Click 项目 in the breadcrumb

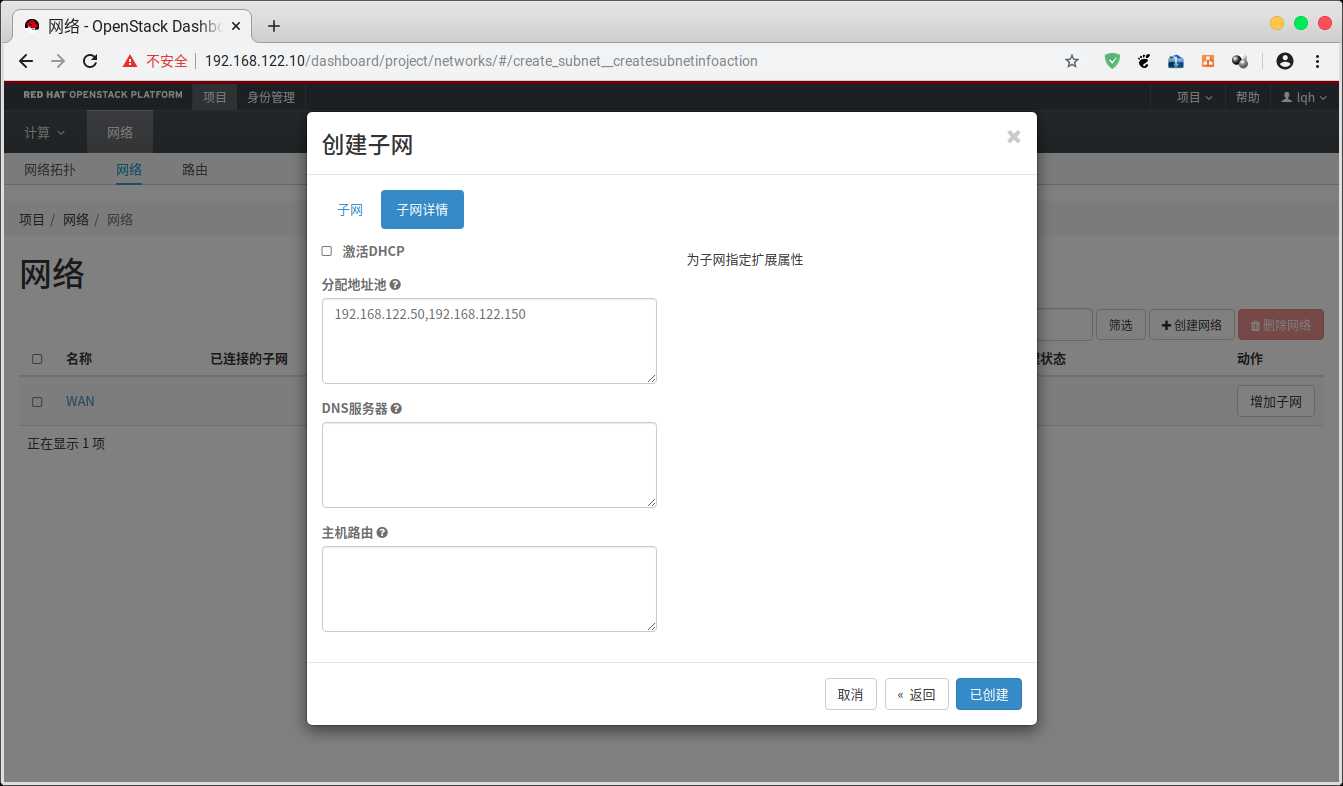tap(32, 219)
